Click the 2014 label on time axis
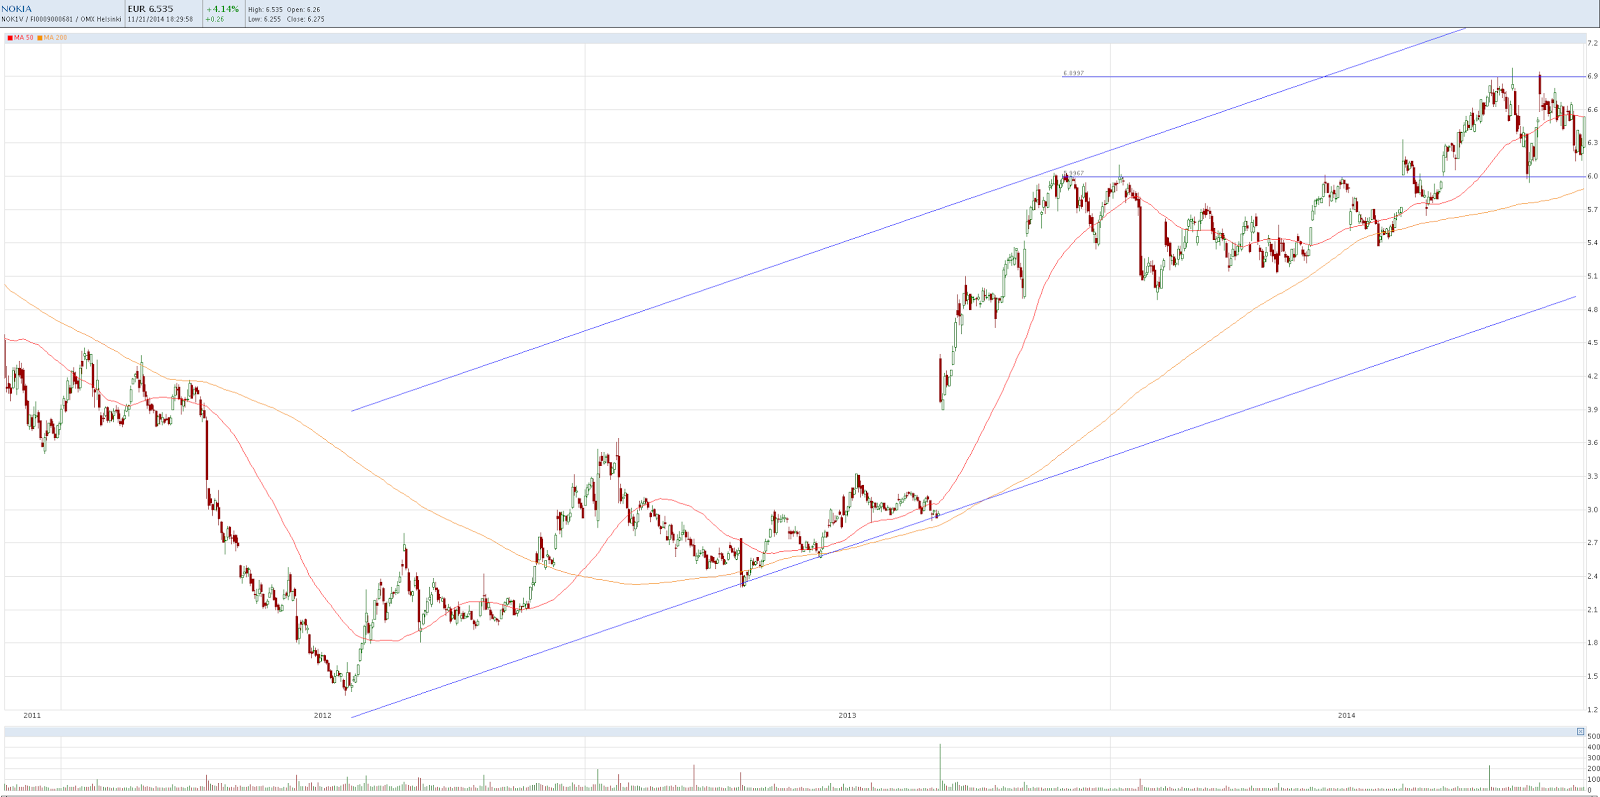Image resolution: width=1600 pixels, height=797 pixels. click(1347, 715)
